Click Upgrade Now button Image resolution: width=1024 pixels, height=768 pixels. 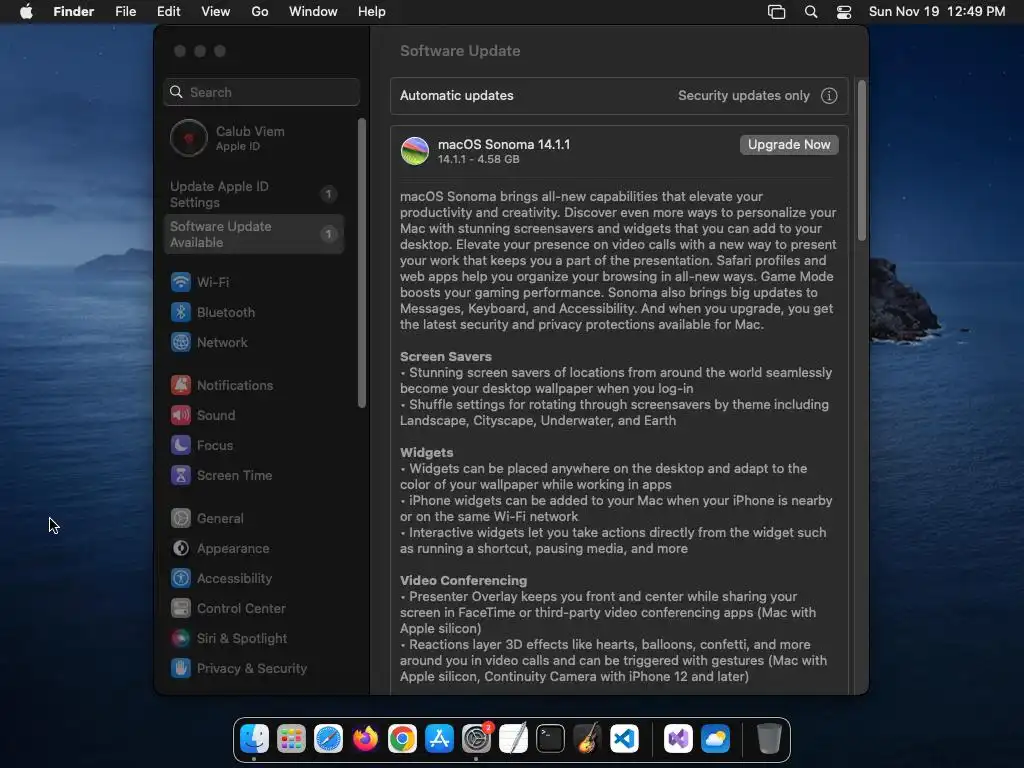point(789,145)
